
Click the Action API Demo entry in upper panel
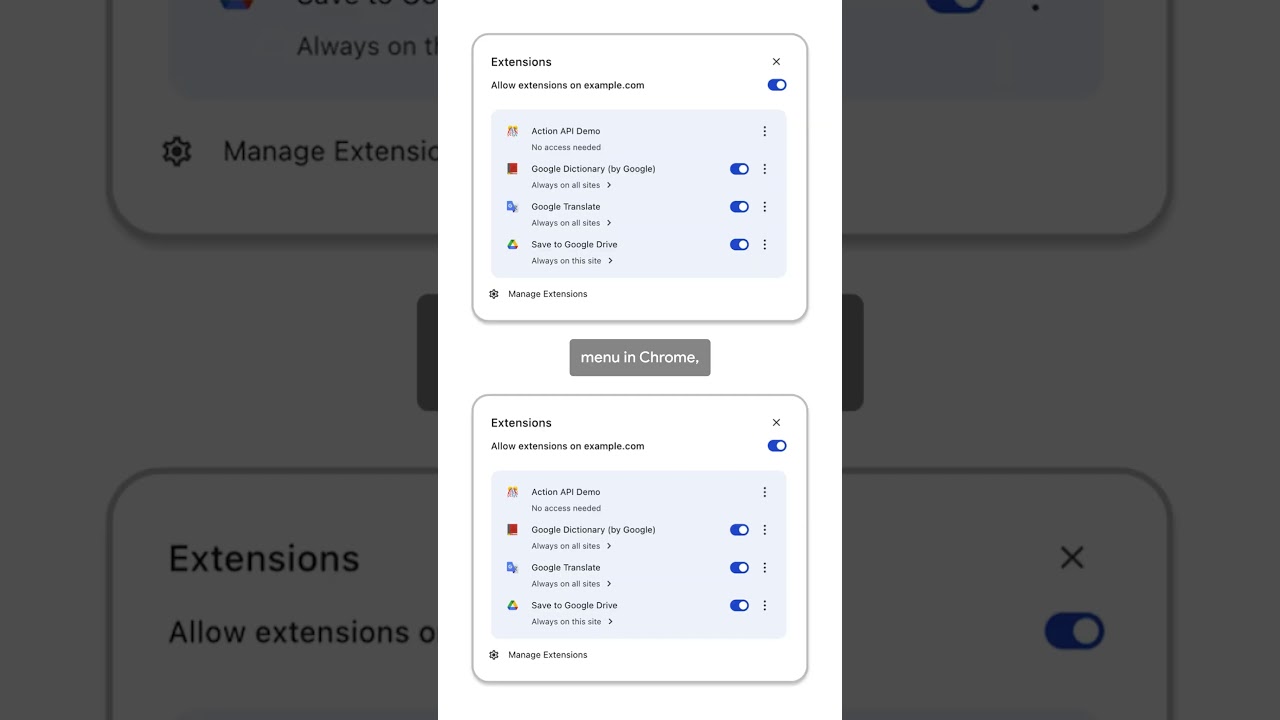[566, 131]
